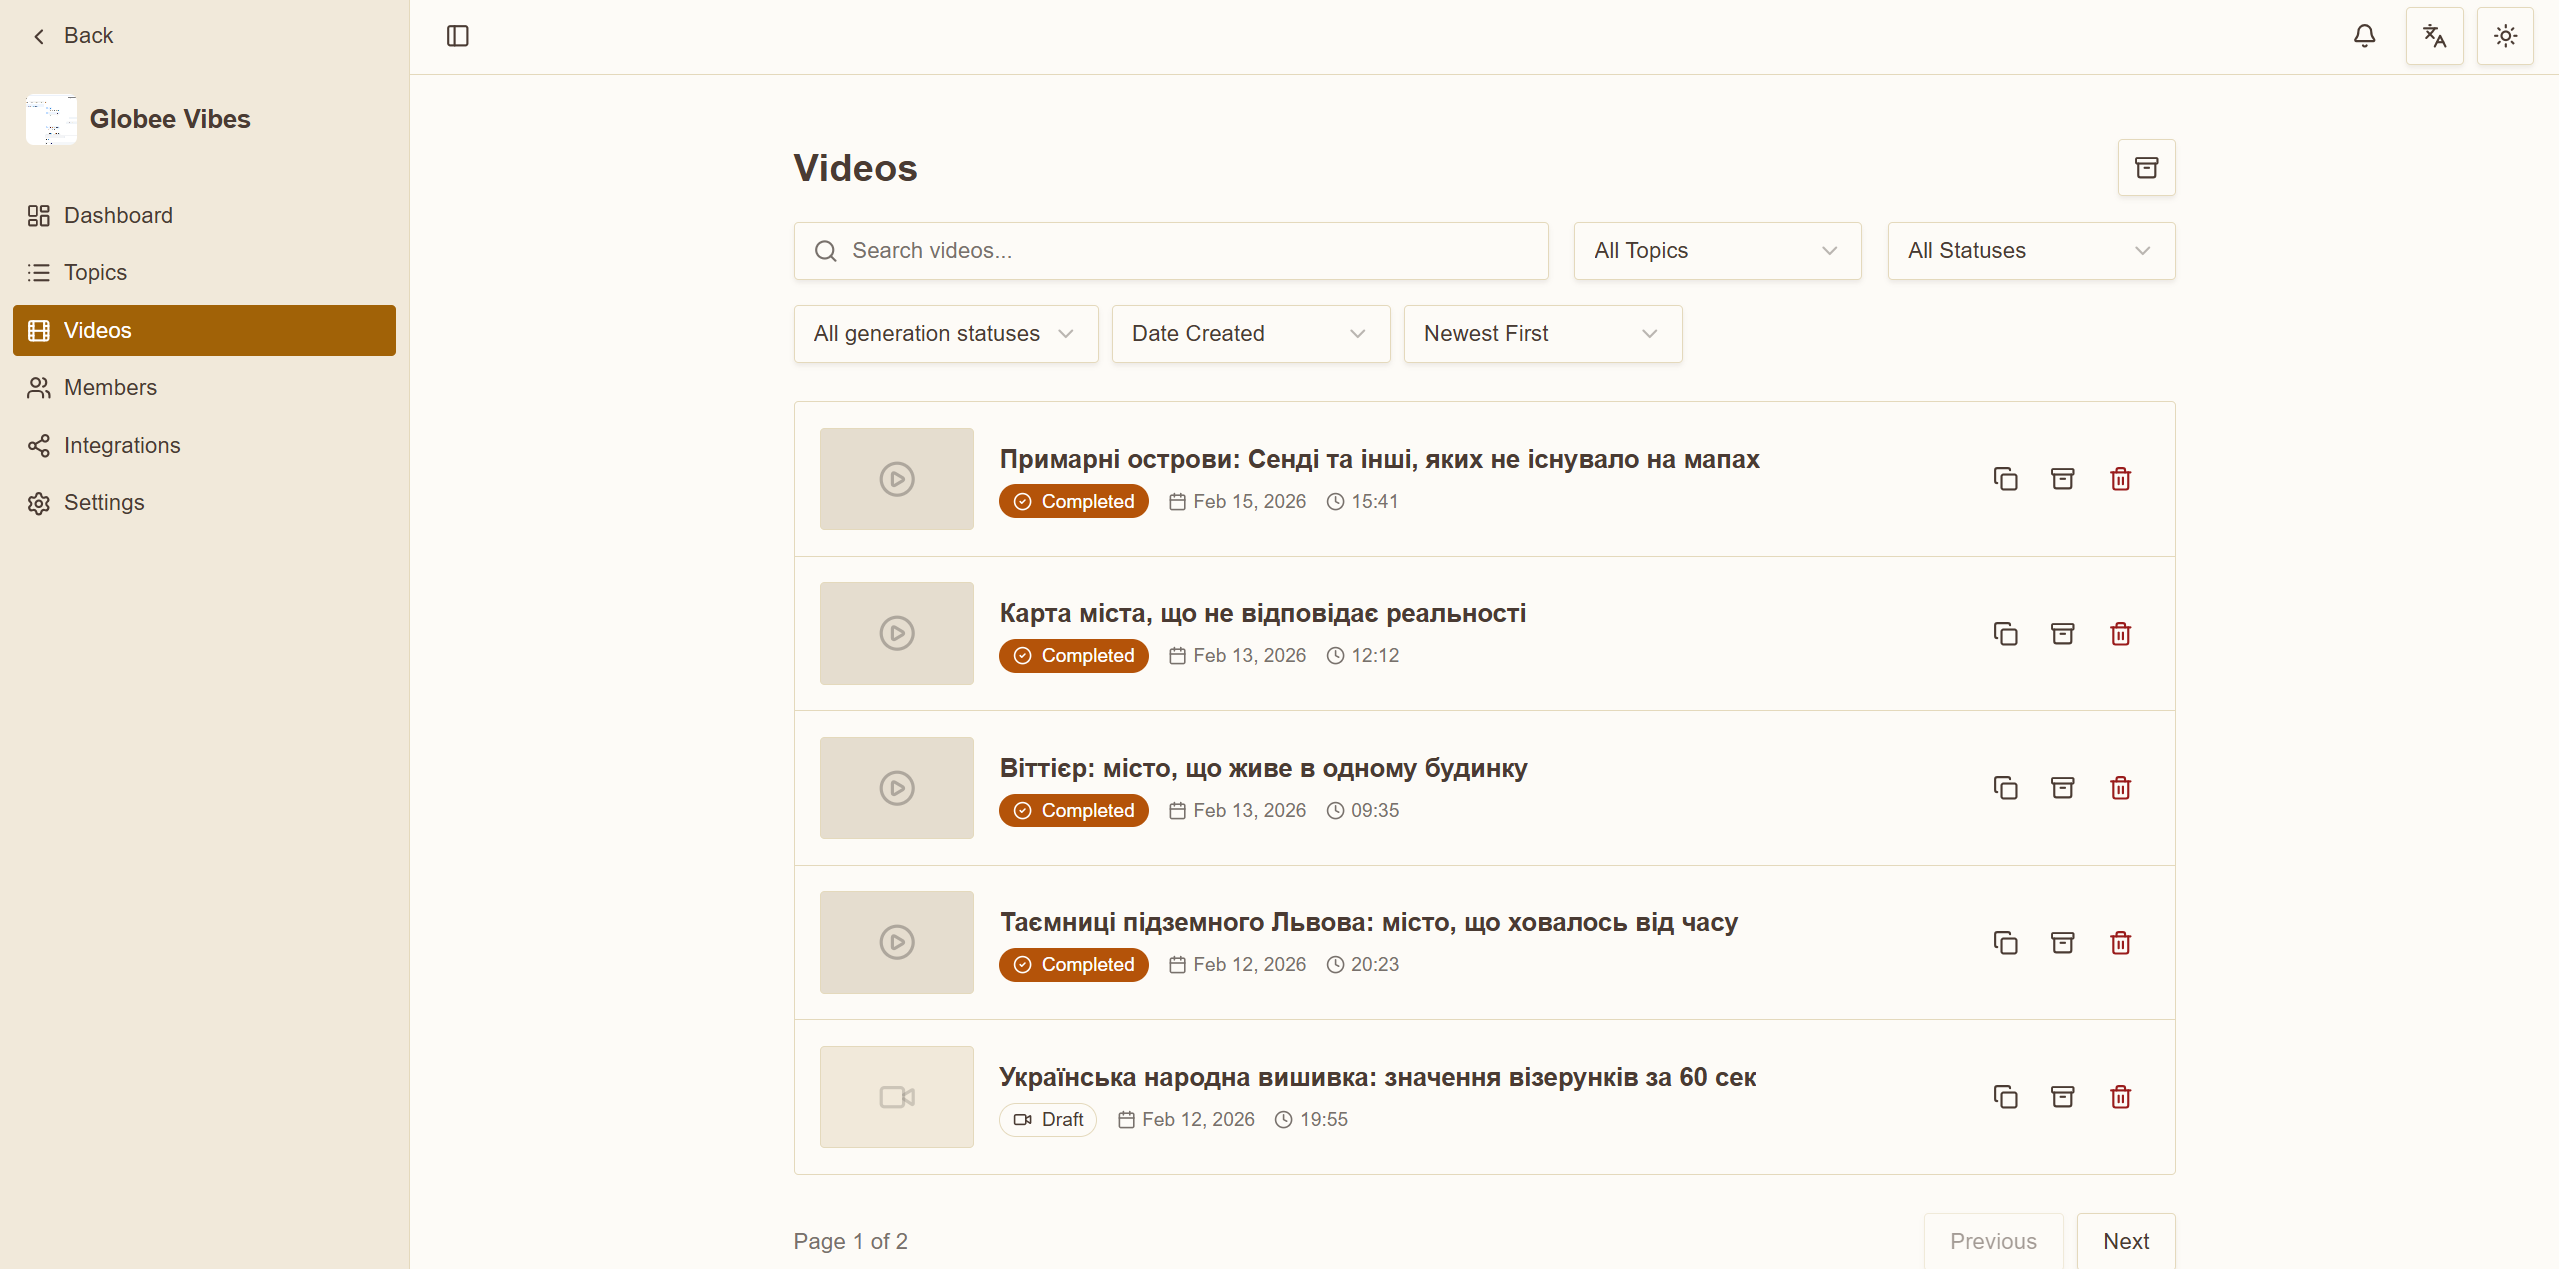Viewport: 2559px width, 1269px height.
Task: Open the notifications bell
Action: coord(2364,36)
